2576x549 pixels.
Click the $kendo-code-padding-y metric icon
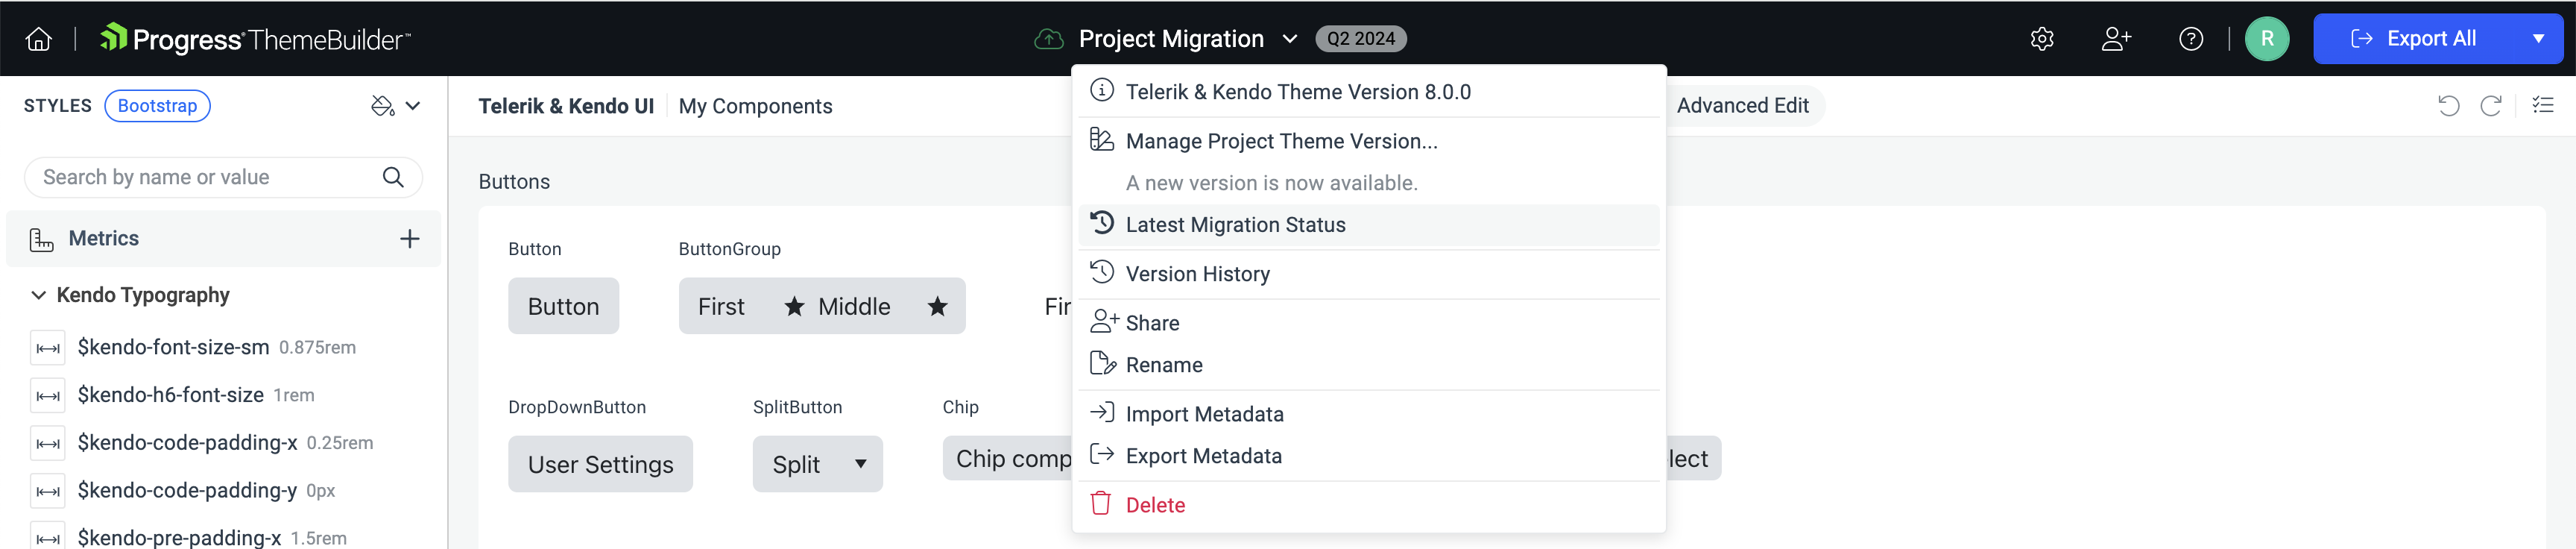[47, 491]
